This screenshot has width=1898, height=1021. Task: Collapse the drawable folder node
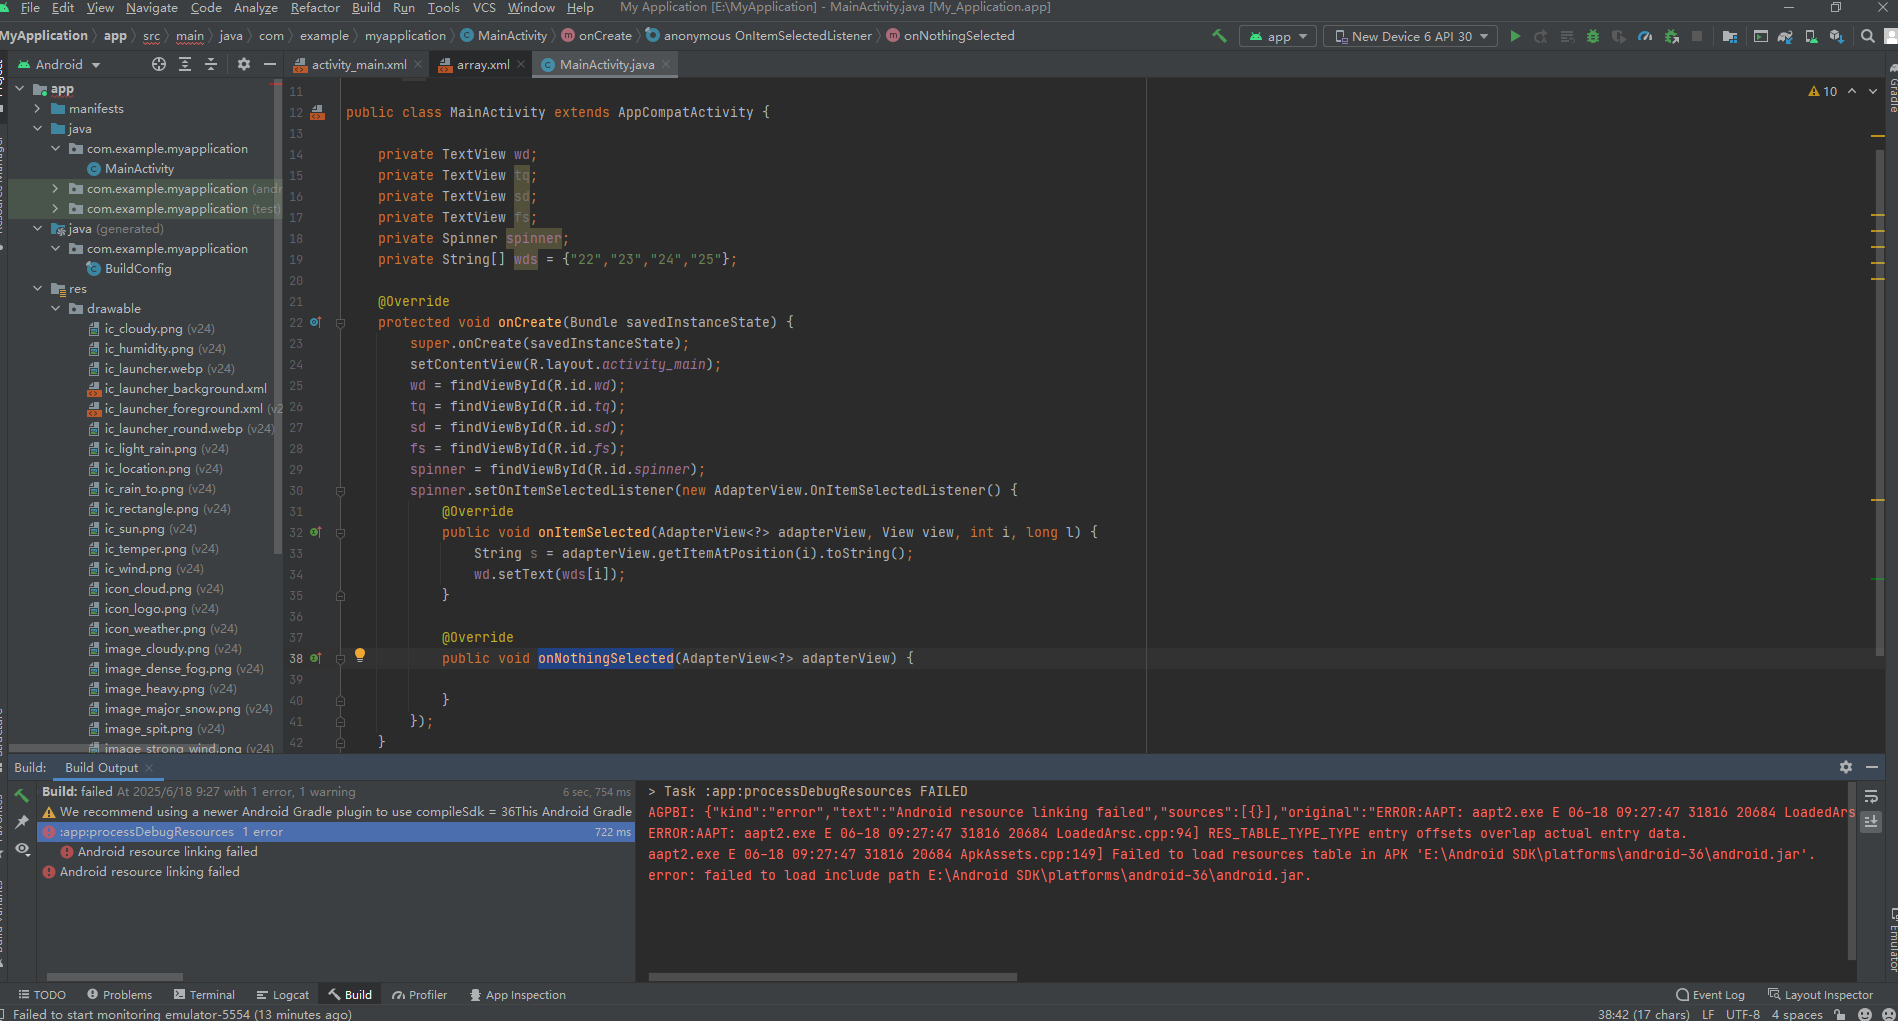[x=56, y=309]
